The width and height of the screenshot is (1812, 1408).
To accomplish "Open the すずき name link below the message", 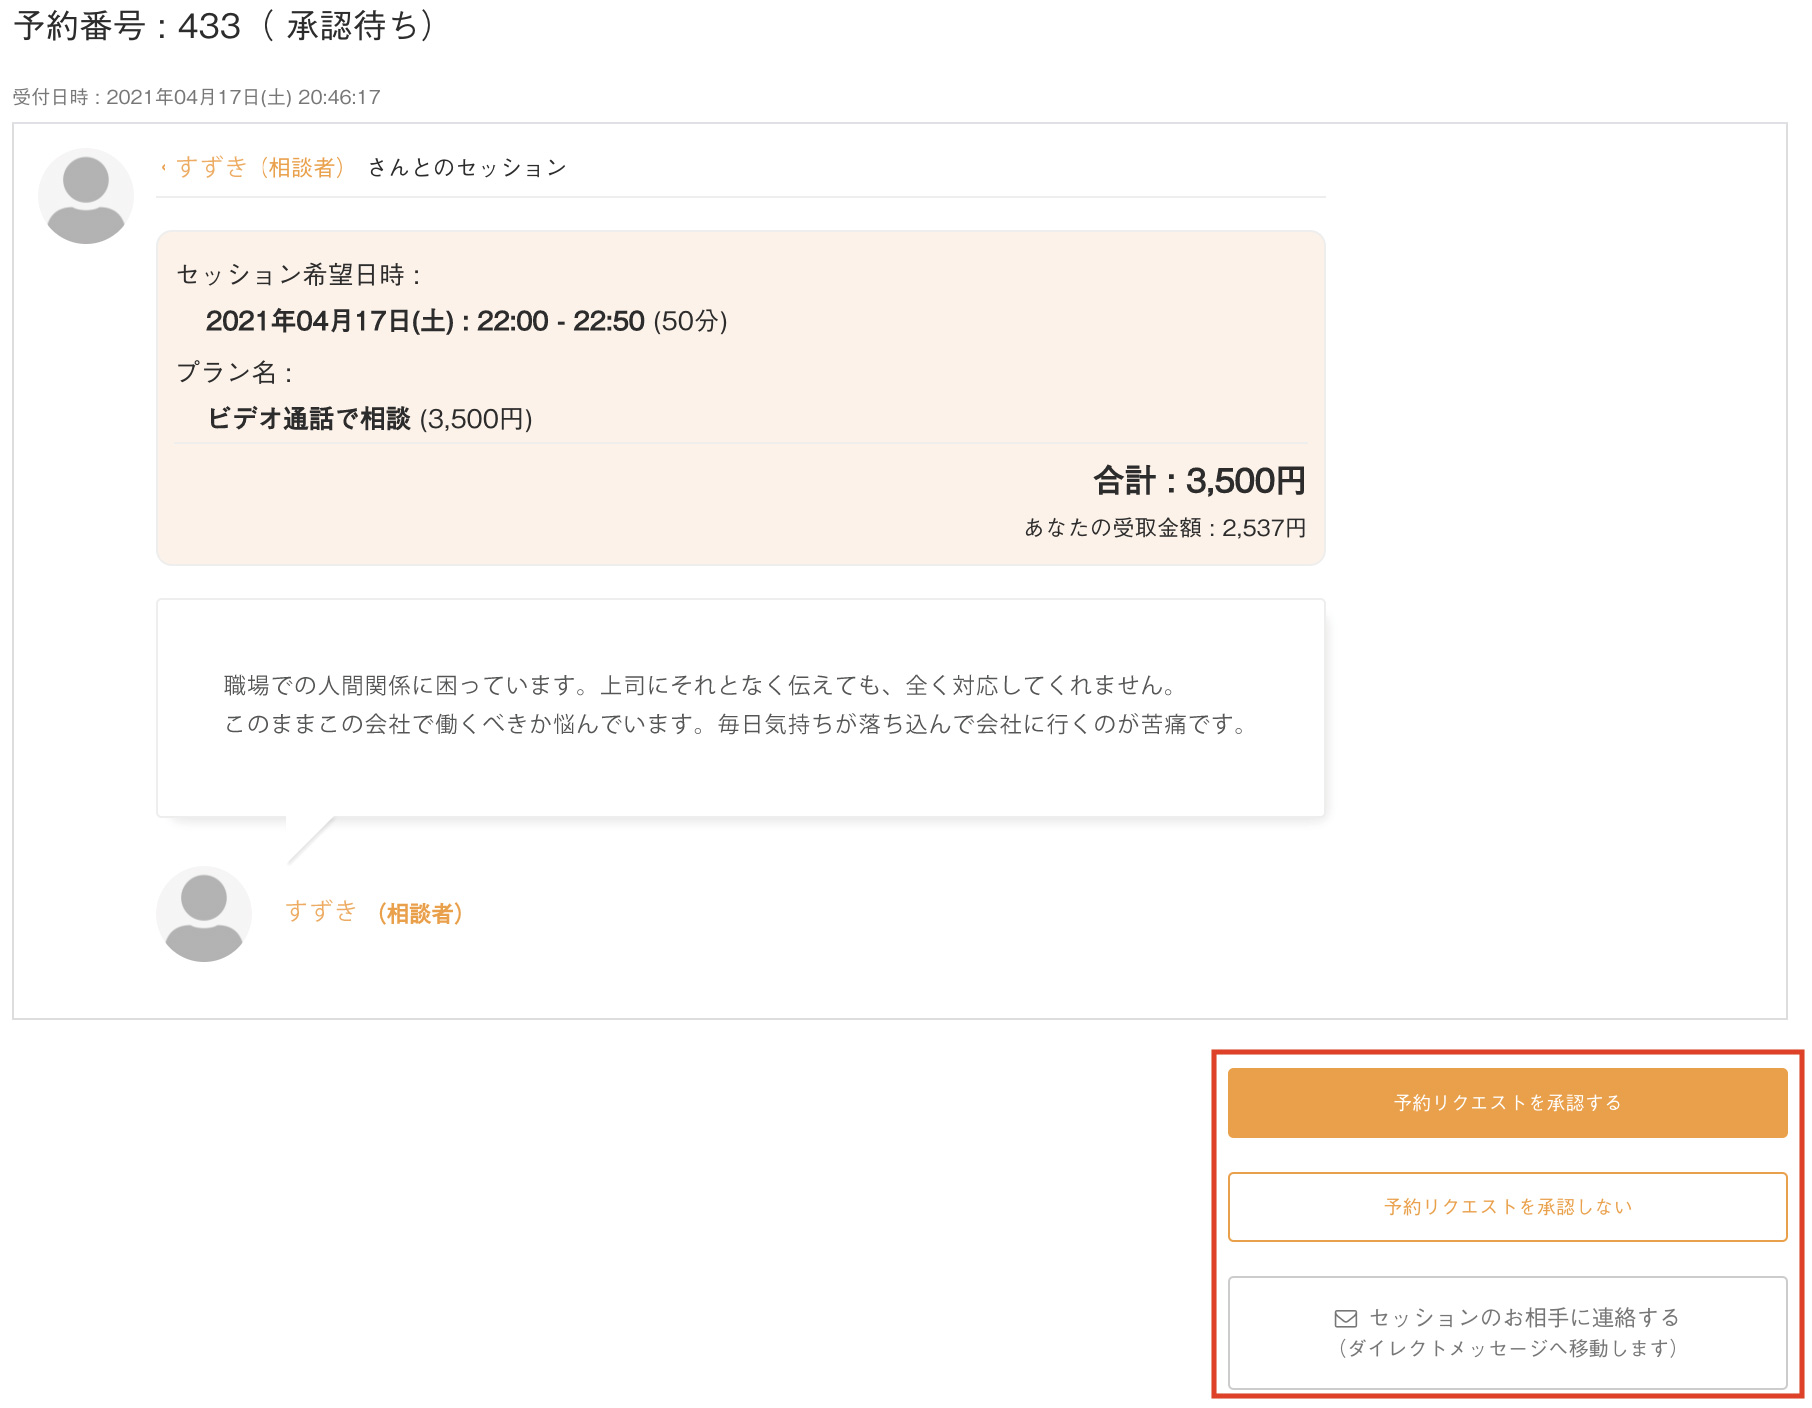I will click(x=321, y=912).
